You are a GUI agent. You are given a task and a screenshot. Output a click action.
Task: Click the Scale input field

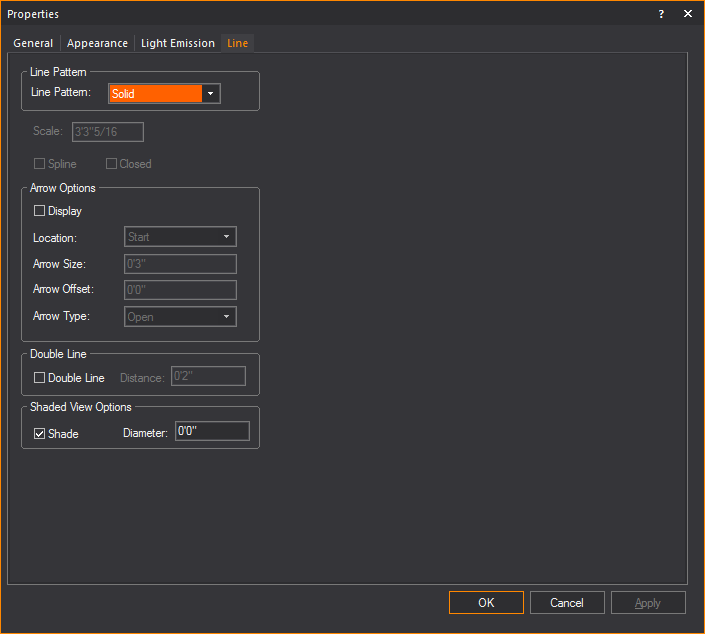click(x=108, y=131)
